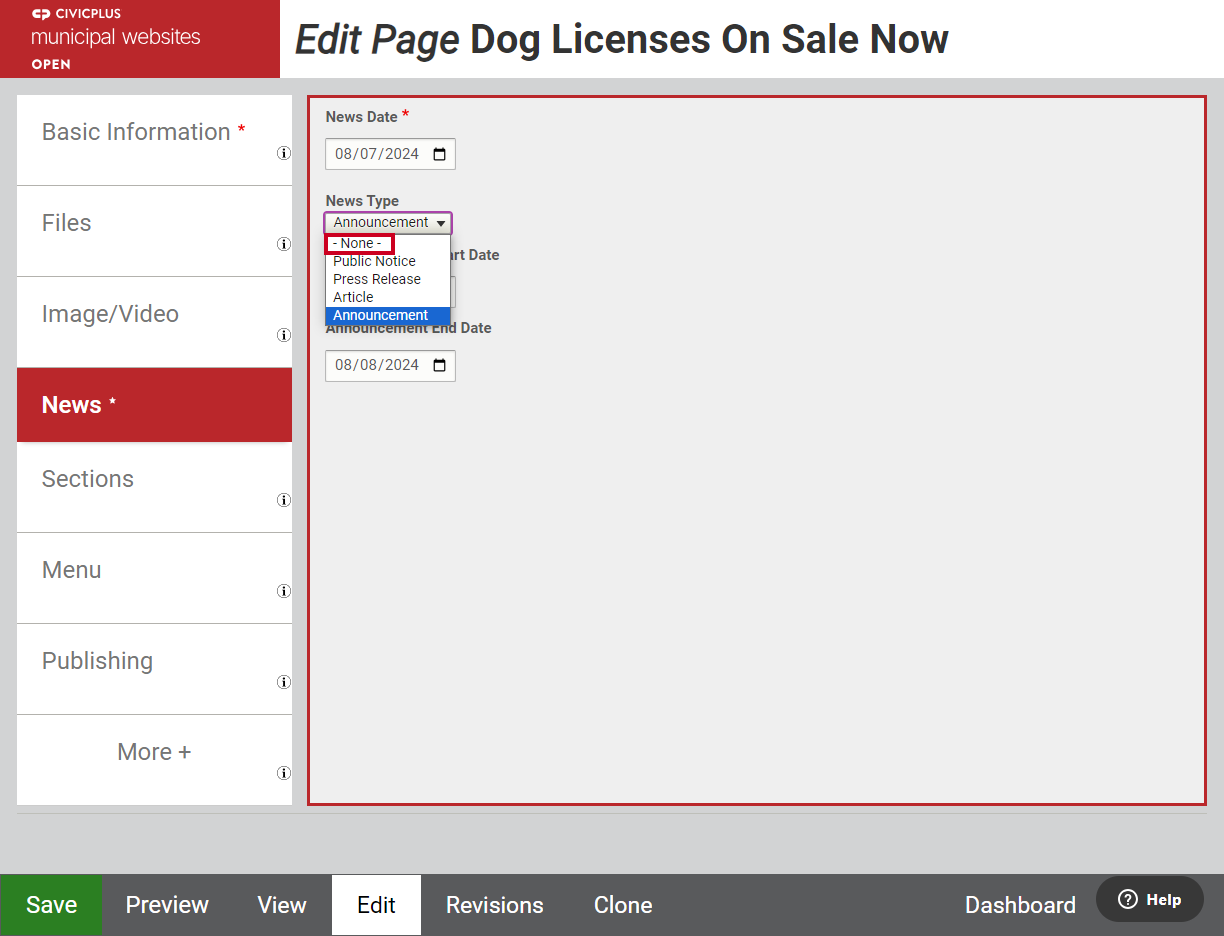Open the News Type dropdown
The width and height of the screenshot is (1224, 936).
click(x=388, y=223)
